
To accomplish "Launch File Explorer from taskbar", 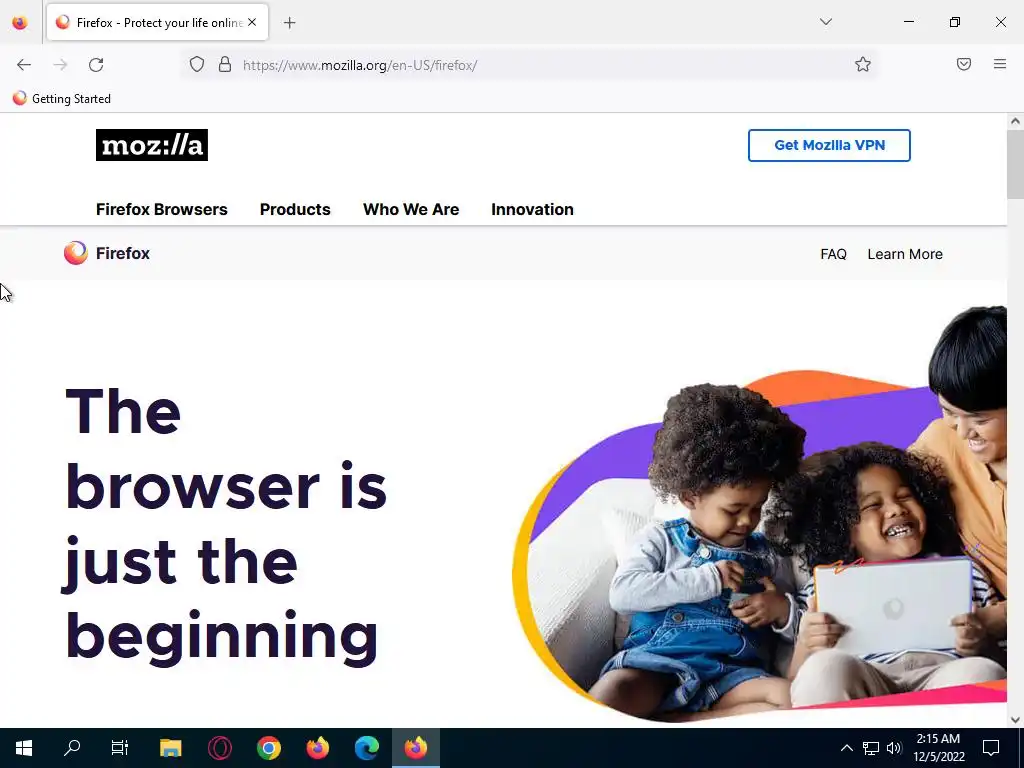I will tap(170, 748).
